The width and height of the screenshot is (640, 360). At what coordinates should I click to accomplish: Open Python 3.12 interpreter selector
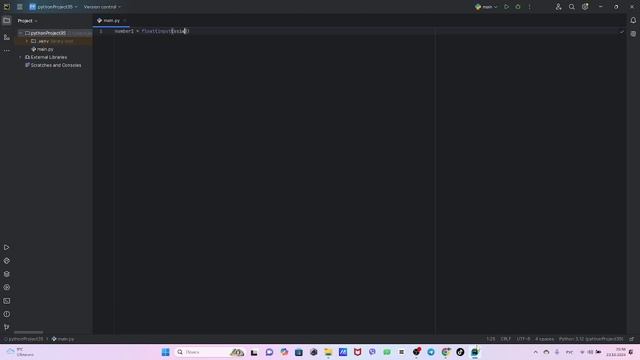pyautogui.click(x=591, y=339)
